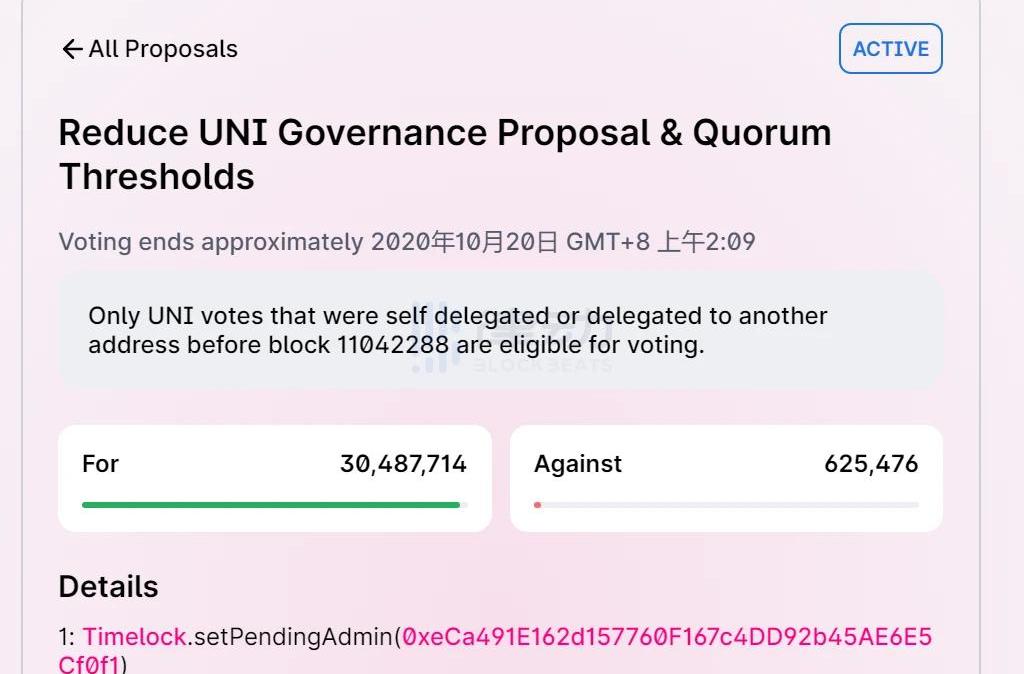Click the green For votes progress bar
The image size is (1024, 674).
(x=271, y=505)
